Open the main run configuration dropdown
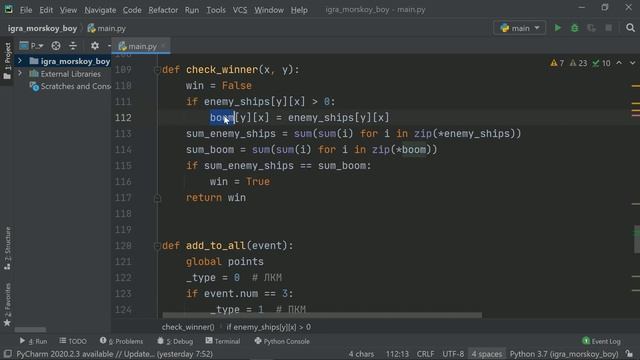The width and height of the screenshot is (640, 360). tap(520, 28)
